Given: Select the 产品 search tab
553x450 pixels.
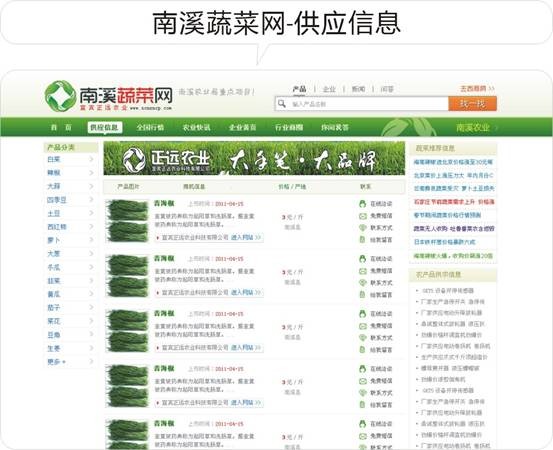Looking at the screenshot, I should pos(299,89).
